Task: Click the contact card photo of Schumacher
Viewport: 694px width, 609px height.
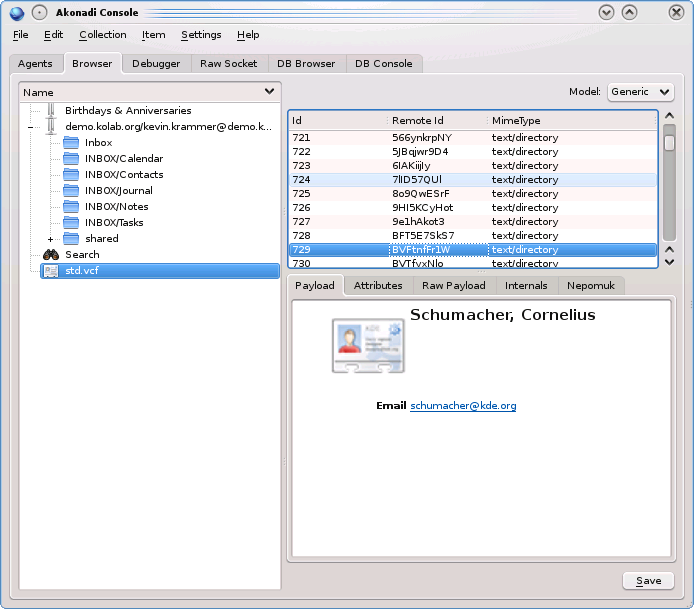Action: point(368,346)
